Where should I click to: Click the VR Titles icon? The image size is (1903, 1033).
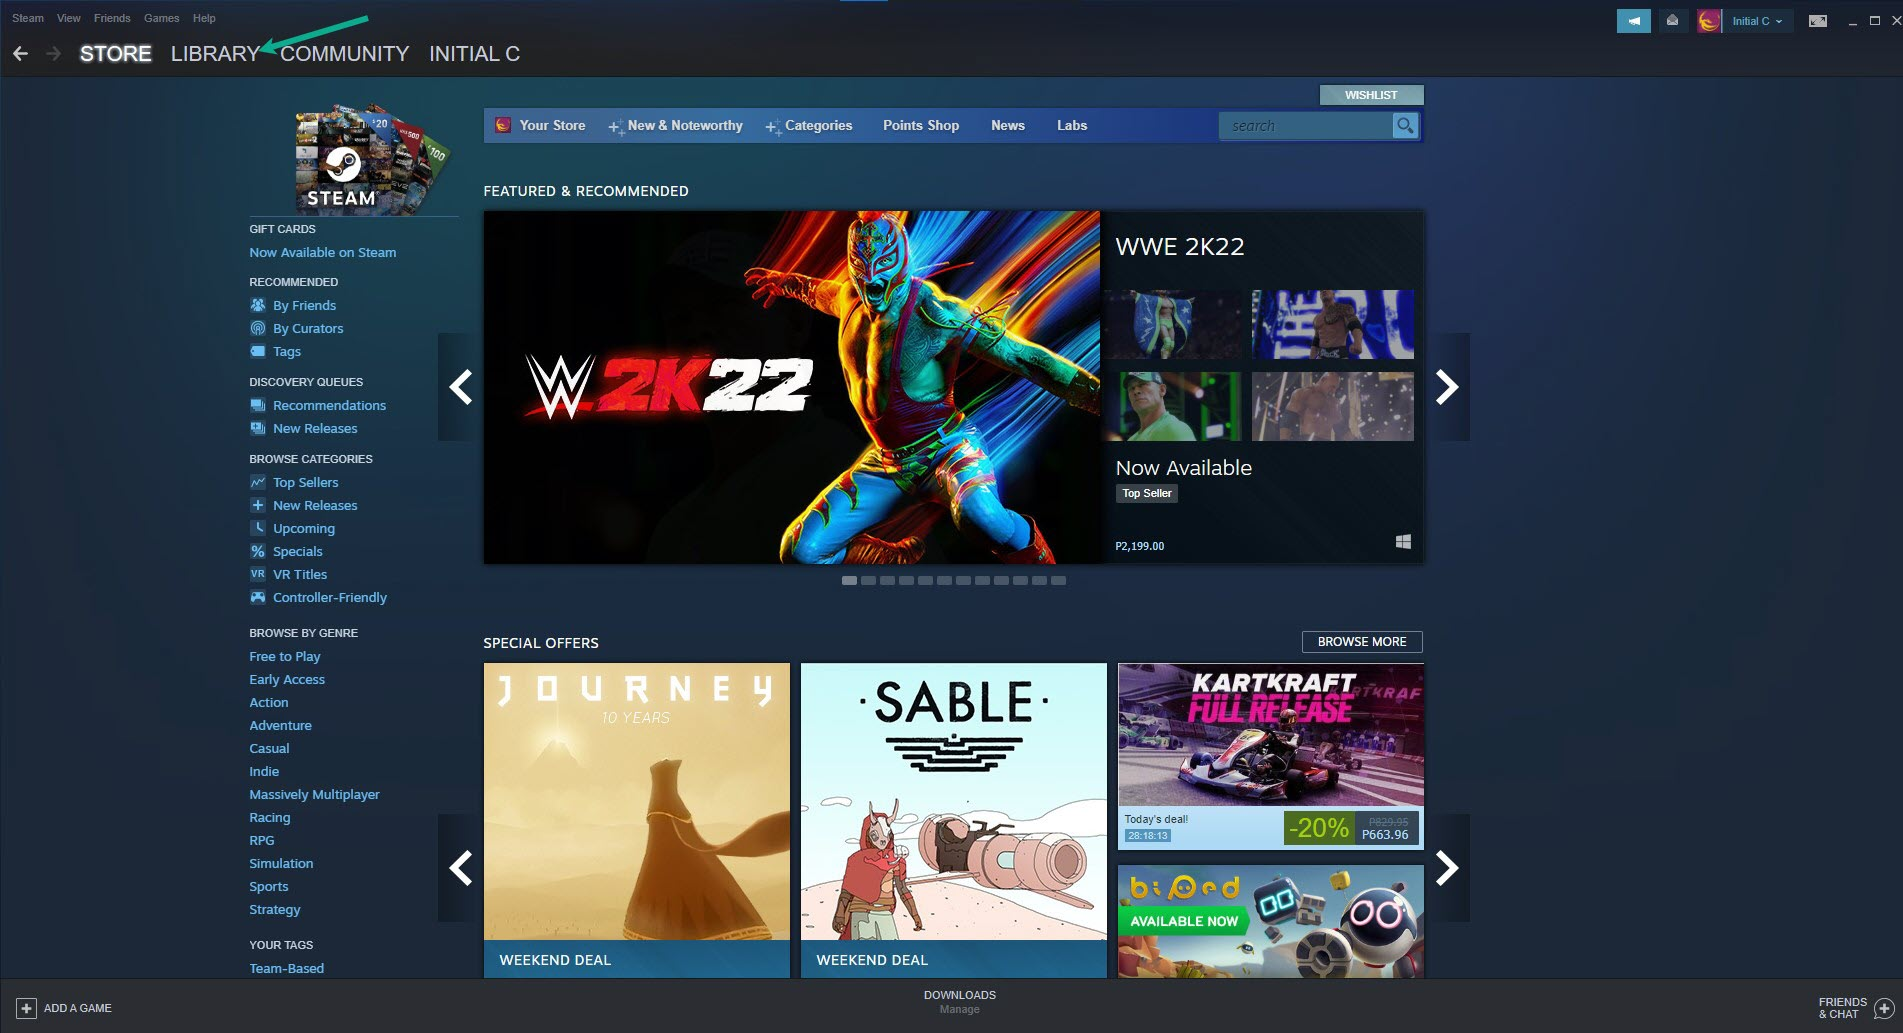pyautogui.click(x=258, y=574)
